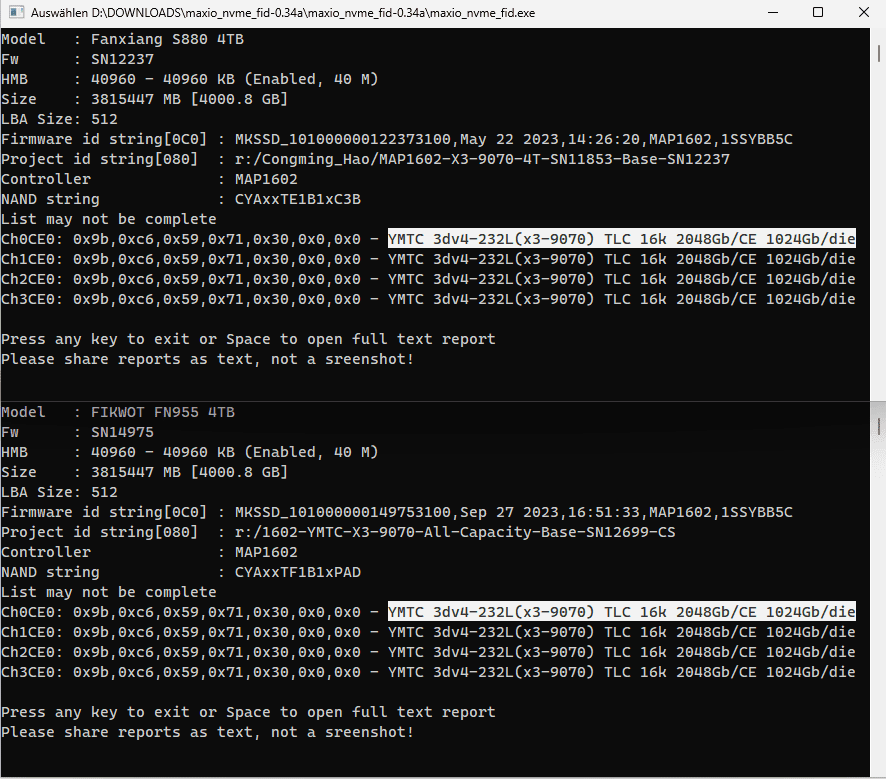Image resolution: width=886 pixels, height=779 pixels.
Task: Click firmware value 'SN14975'
Action: tap(123, 432)
